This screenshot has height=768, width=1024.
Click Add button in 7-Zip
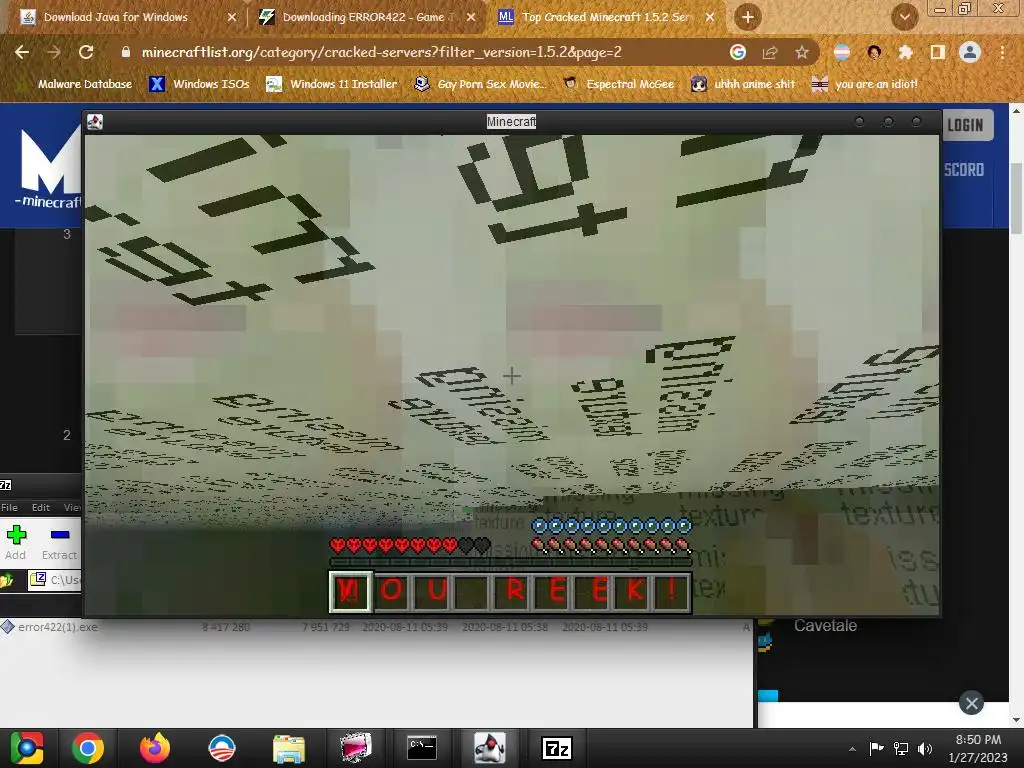16,543
